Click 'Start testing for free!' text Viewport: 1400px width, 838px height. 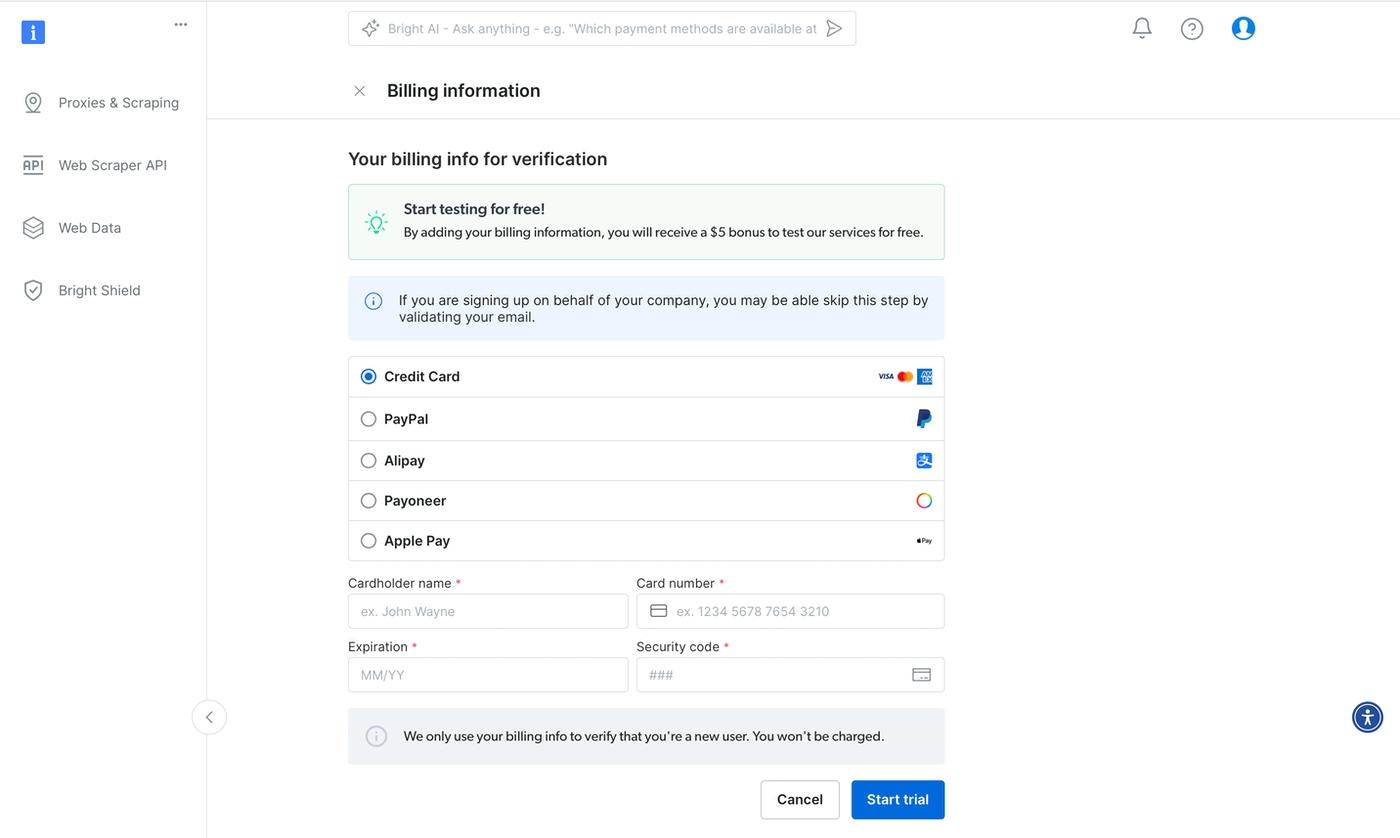click(x=474, y=209)
